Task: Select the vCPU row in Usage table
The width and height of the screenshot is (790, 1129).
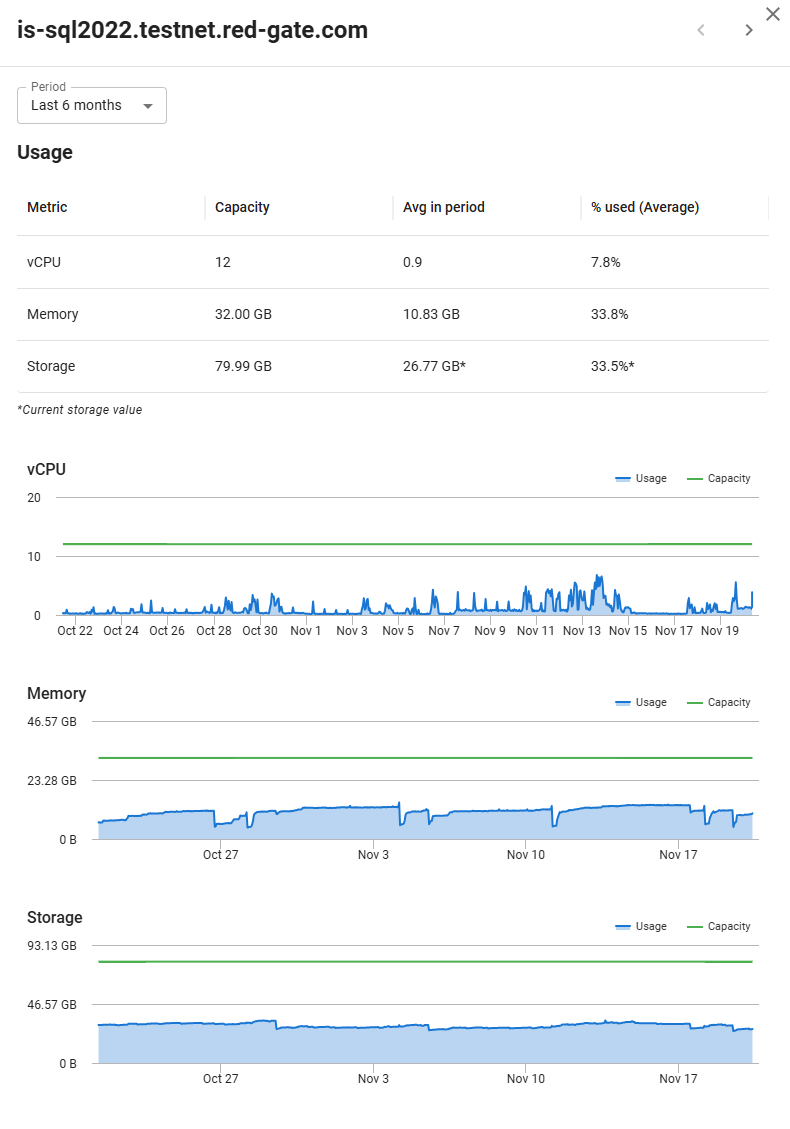Action: [392, 262]
